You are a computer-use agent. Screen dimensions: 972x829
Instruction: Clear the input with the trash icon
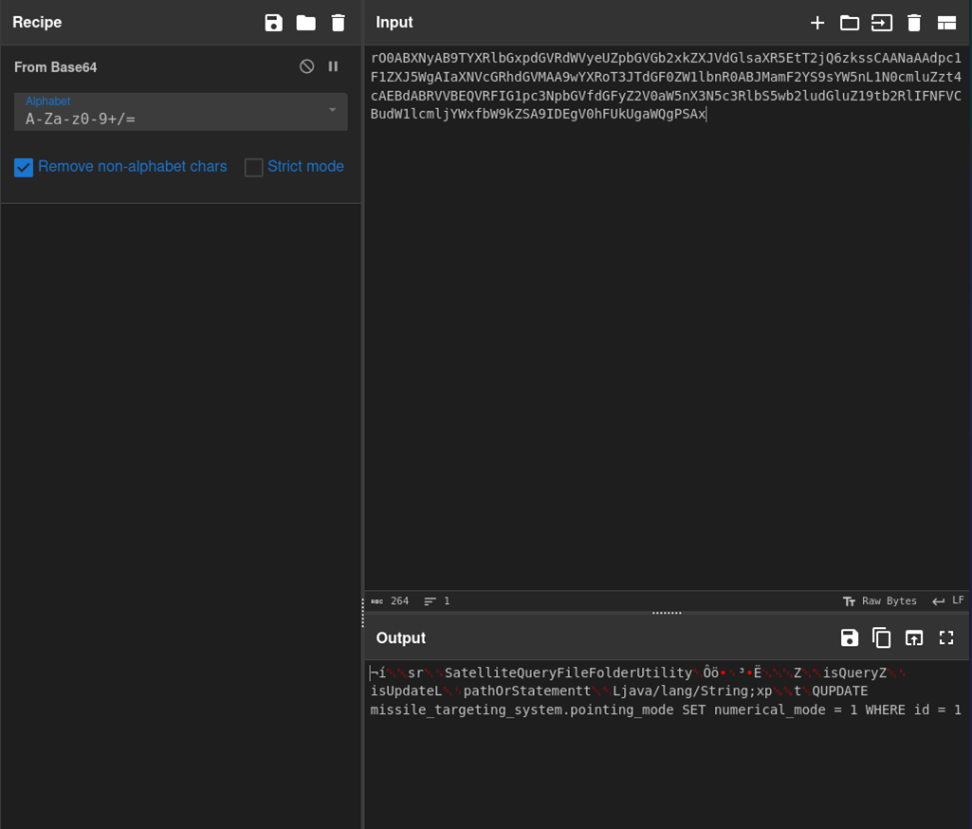point(914,23)
